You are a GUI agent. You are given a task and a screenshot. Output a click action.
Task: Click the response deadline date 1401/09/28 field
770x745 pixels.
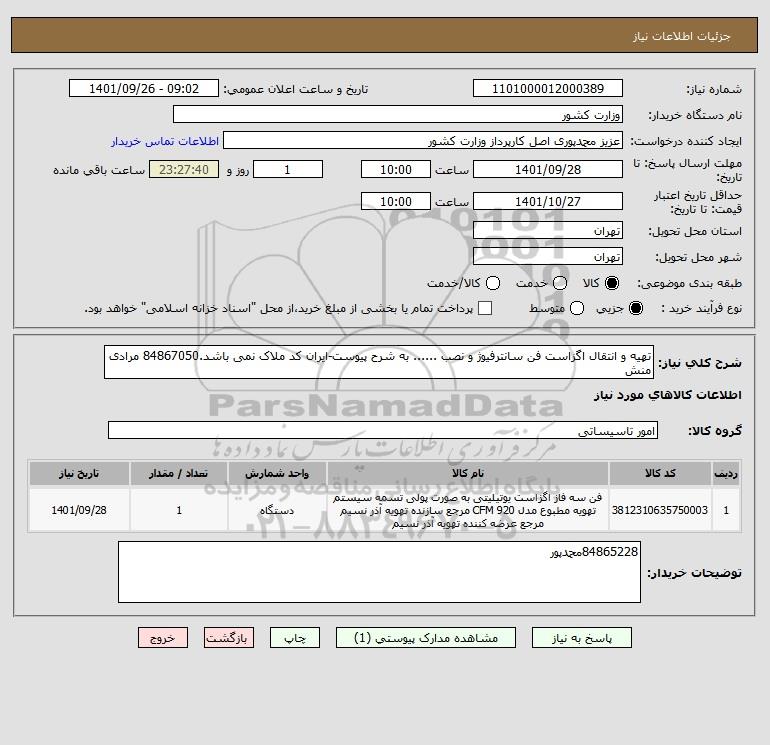(x=548, y=170)
